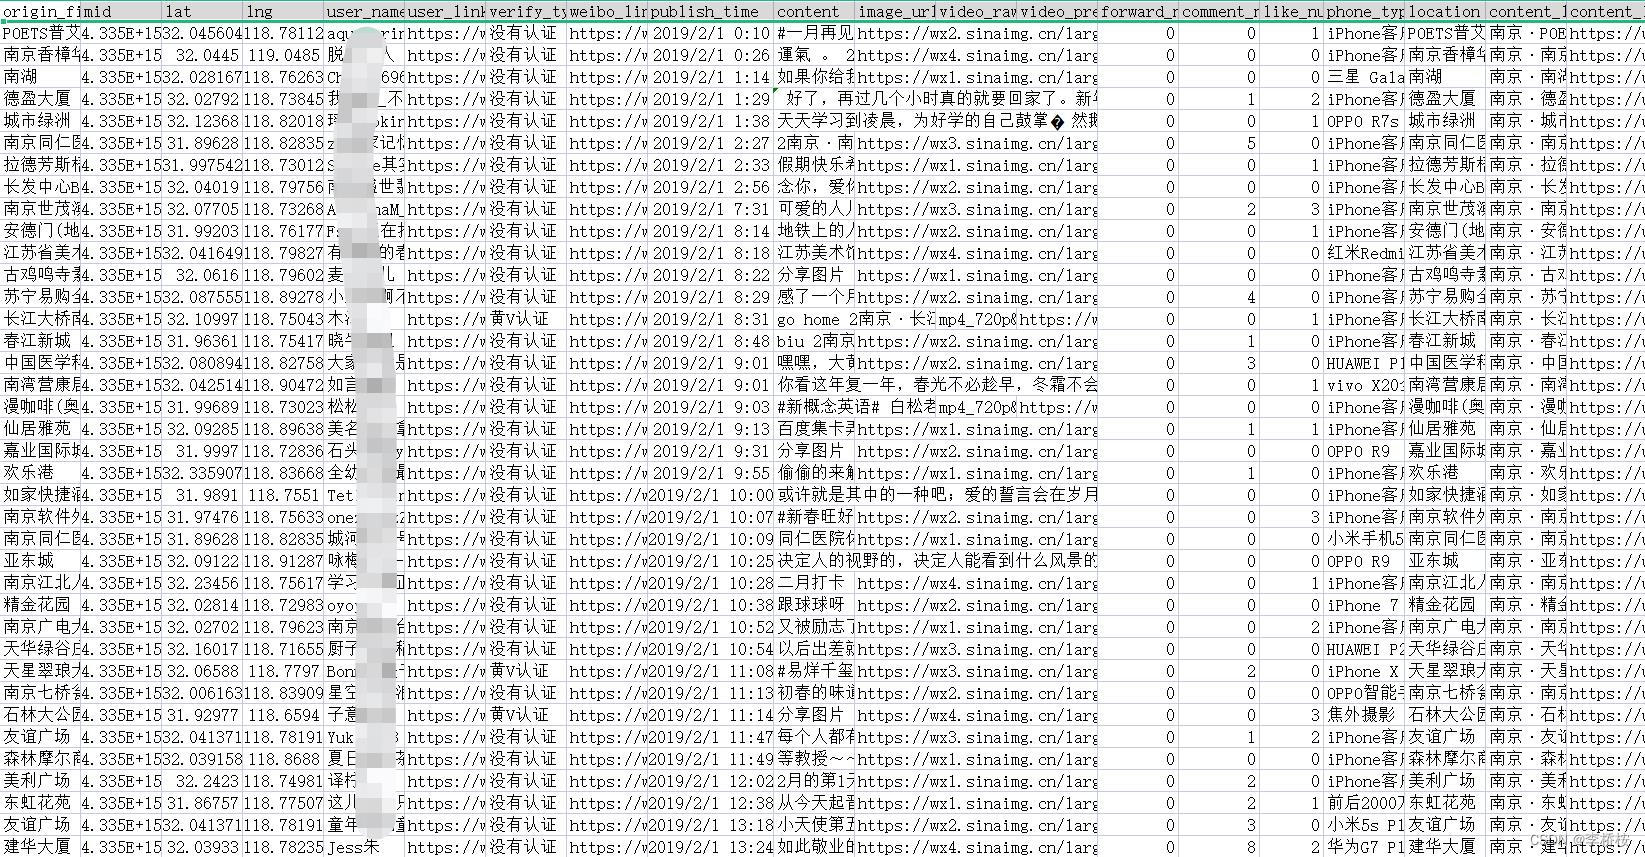The width and height of the screenshot is (1645, 857).
Task: Click origin column cell 石林大公园
Action: click(41, 715)
